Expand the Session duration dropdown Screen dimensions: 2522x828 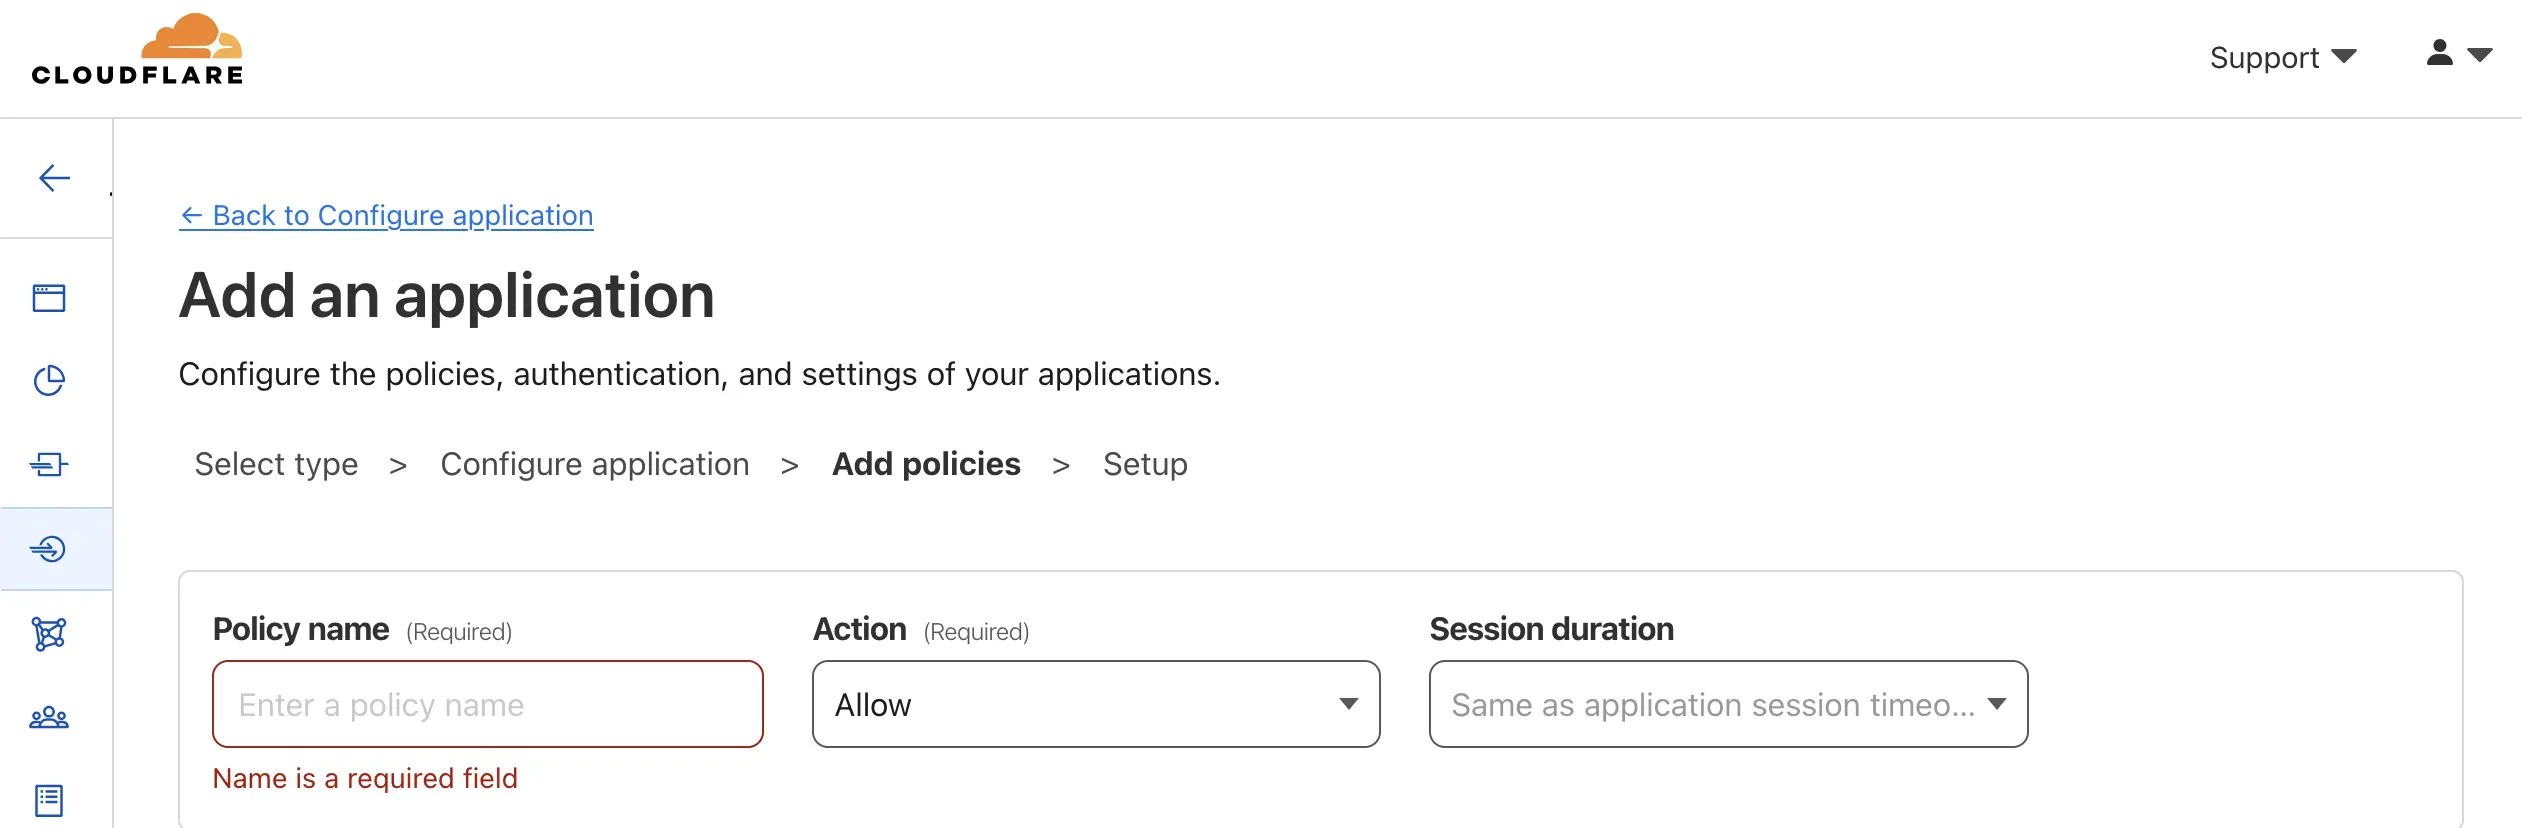click(1727, 704)
